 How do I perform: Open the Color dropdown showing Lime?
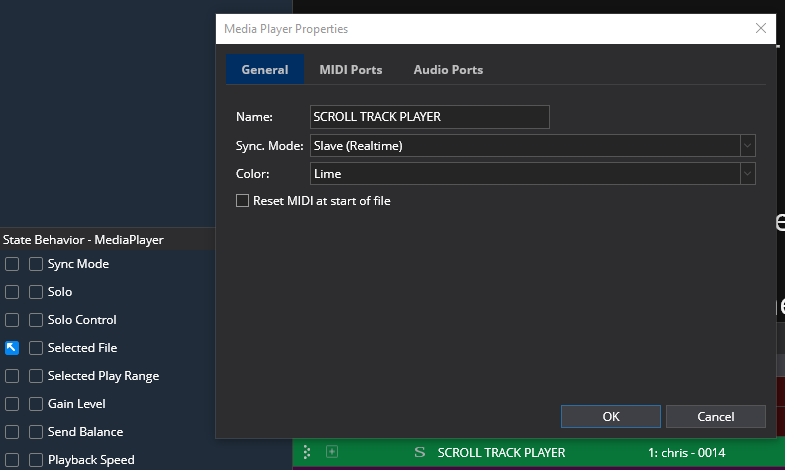pyautogui.click(x=747, y=174)
